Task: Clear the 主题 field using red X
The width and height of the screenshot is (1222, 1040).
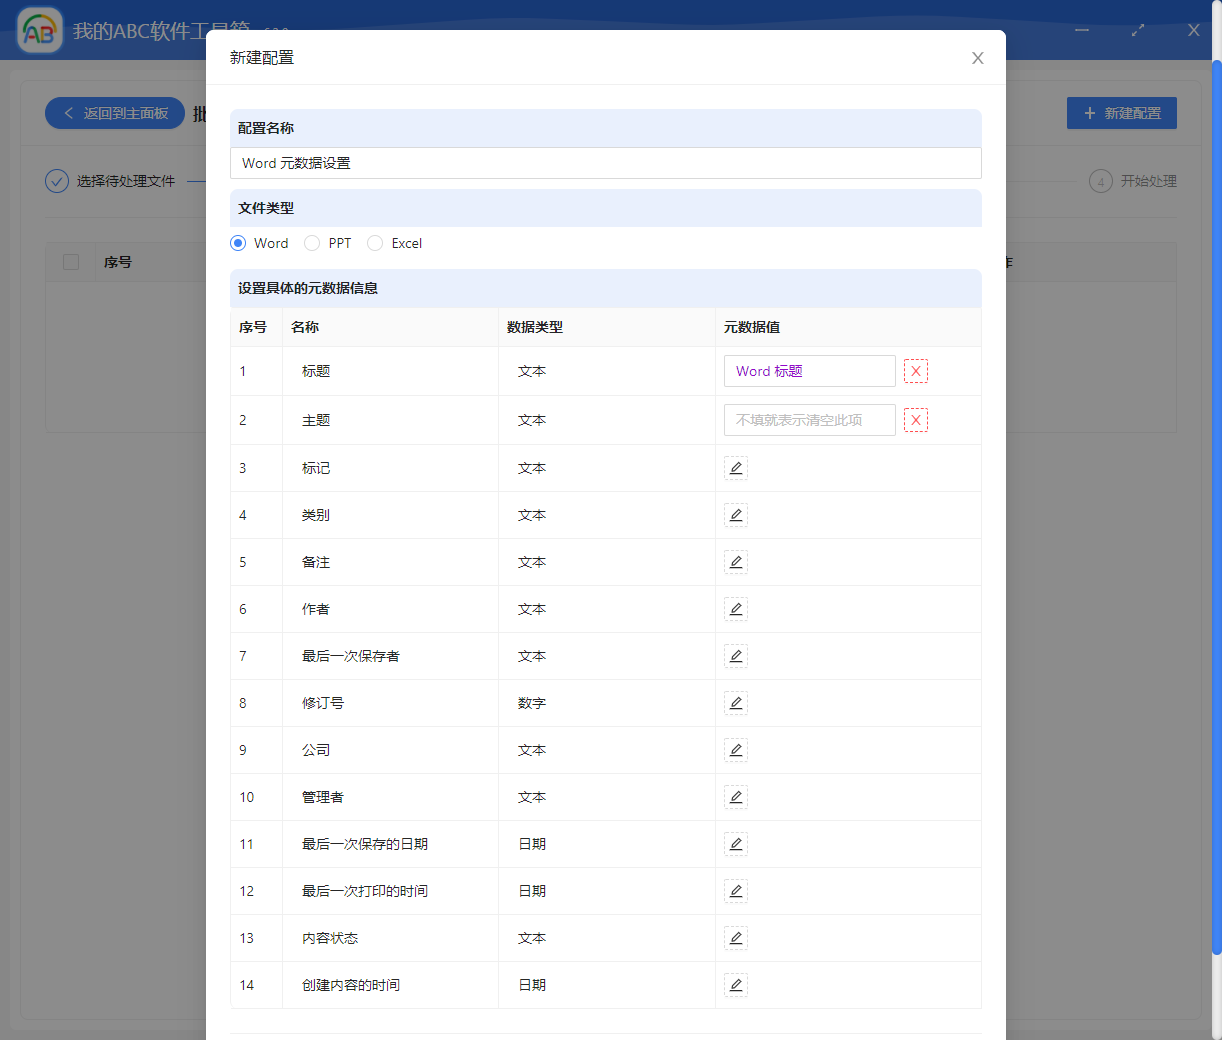Action: coord(915,419)
